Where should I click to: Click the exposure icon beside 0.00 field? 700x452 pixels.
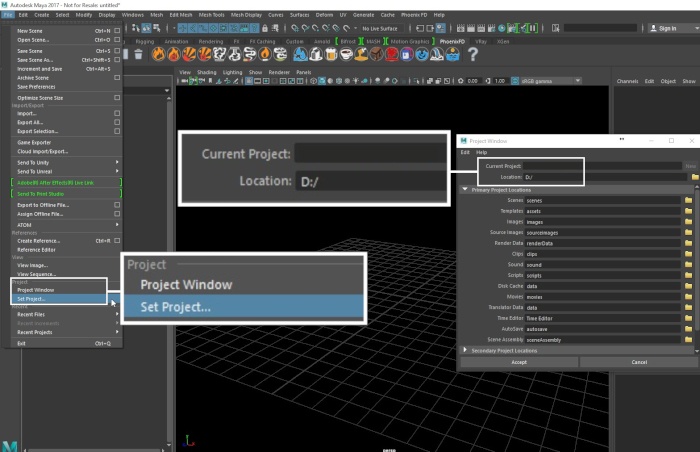461,81
